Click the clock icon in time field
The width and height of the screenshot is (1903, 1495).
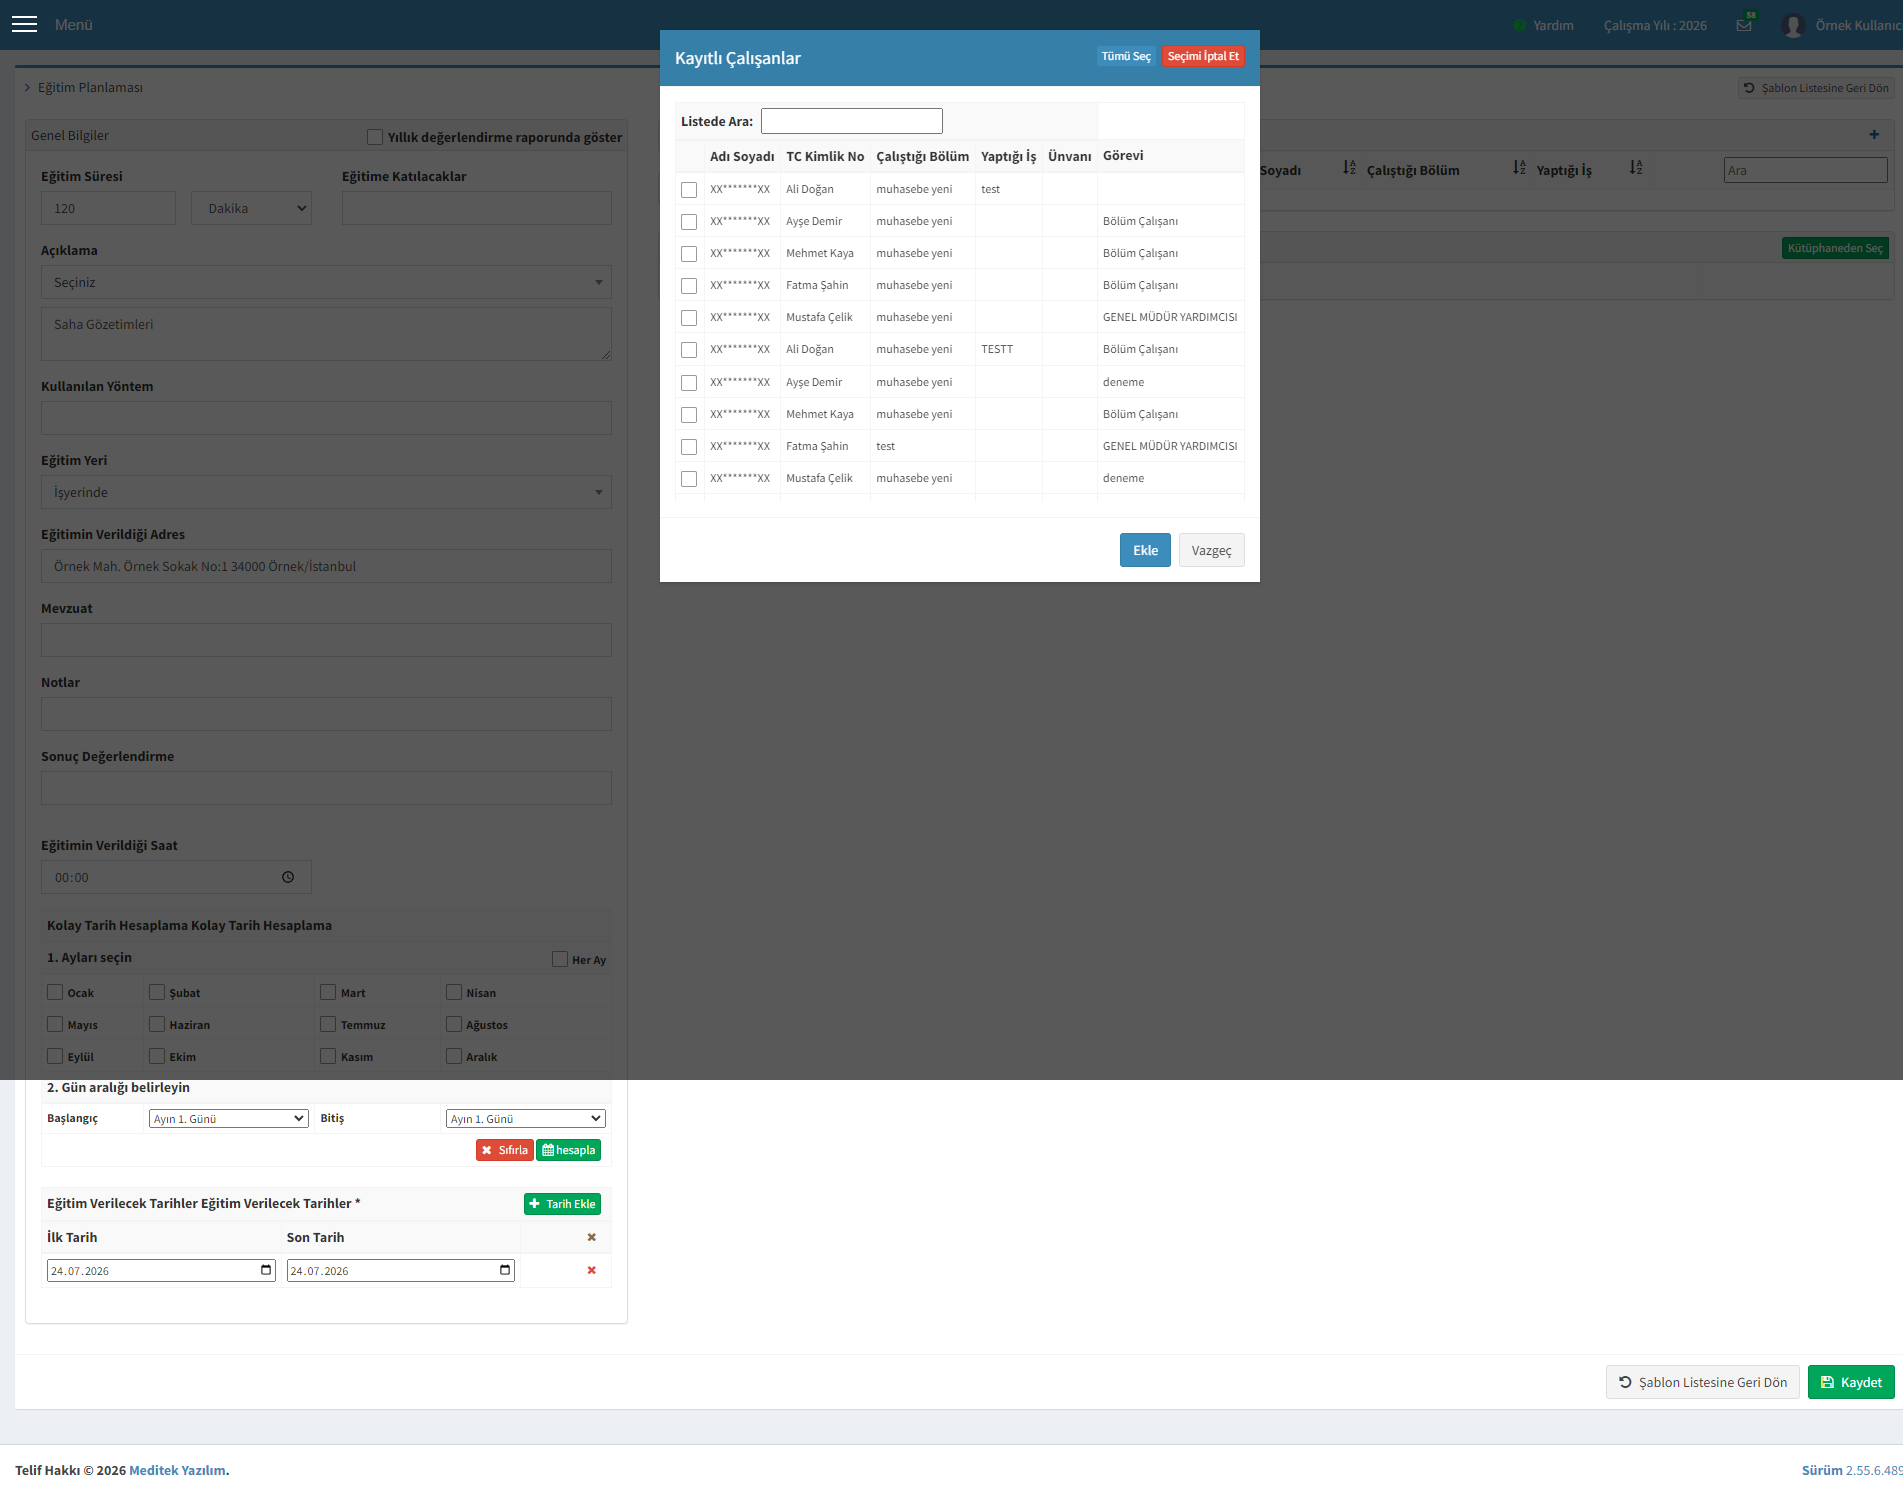tap(288, 877)
